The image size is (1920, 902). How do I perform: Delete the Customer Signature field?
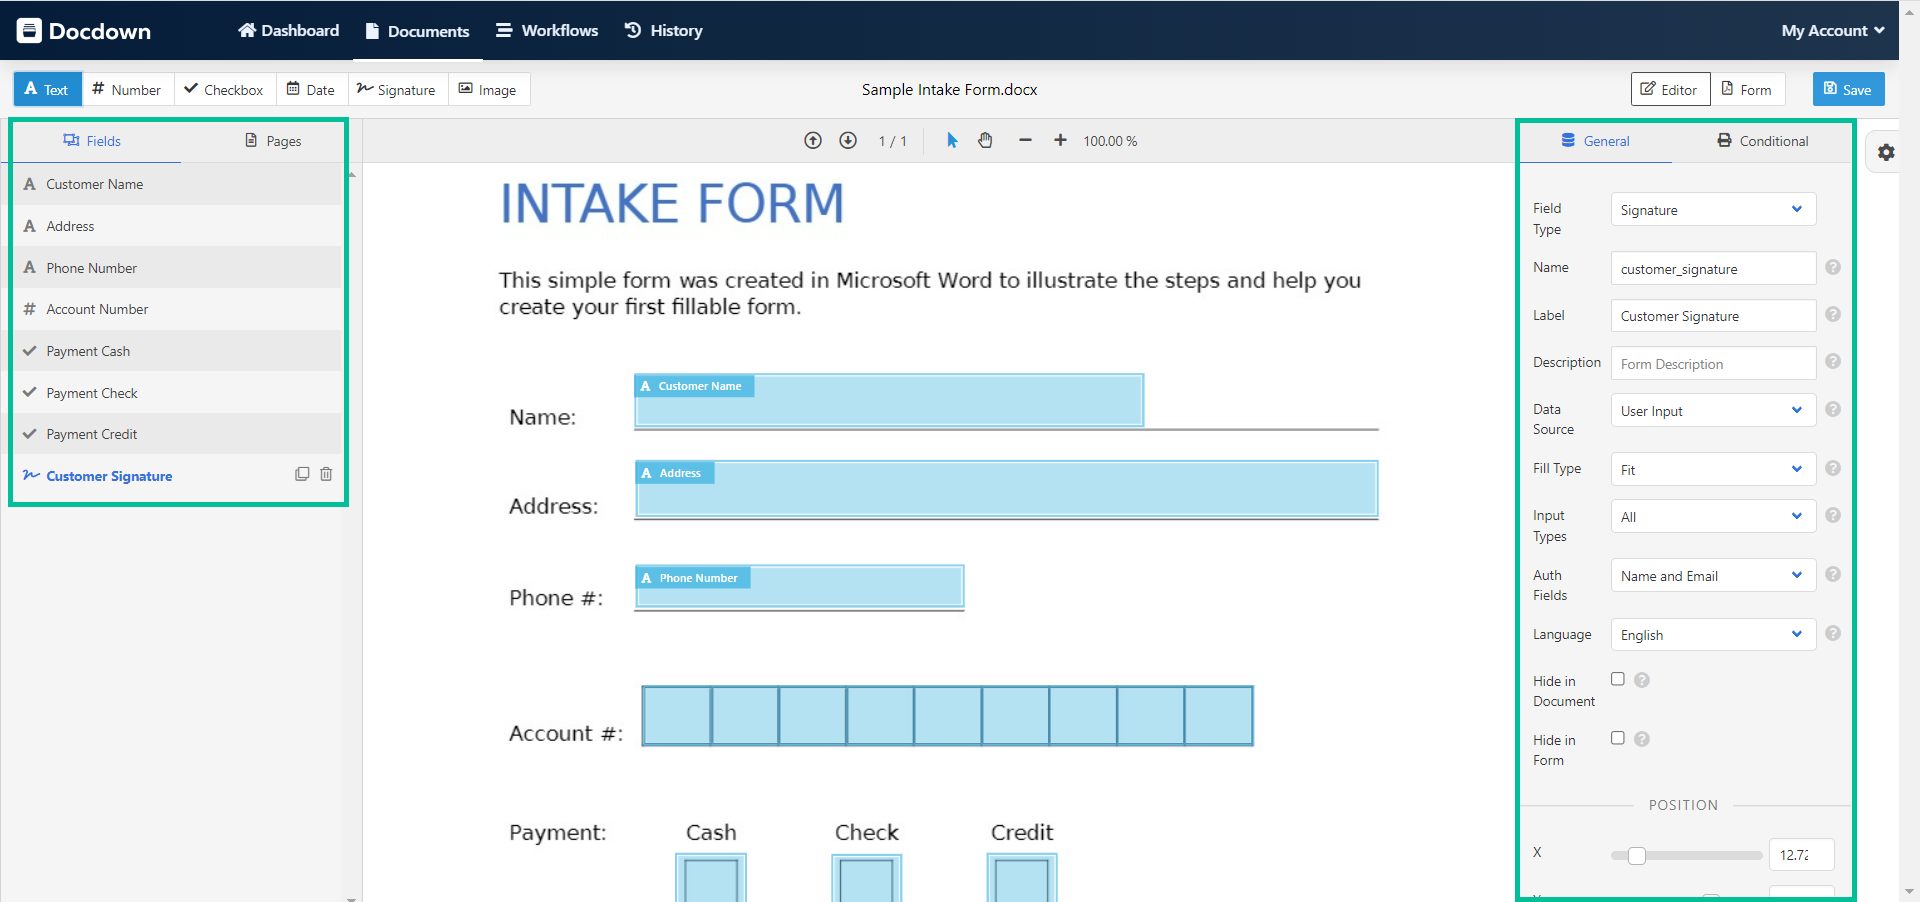(x=326, y=474)
